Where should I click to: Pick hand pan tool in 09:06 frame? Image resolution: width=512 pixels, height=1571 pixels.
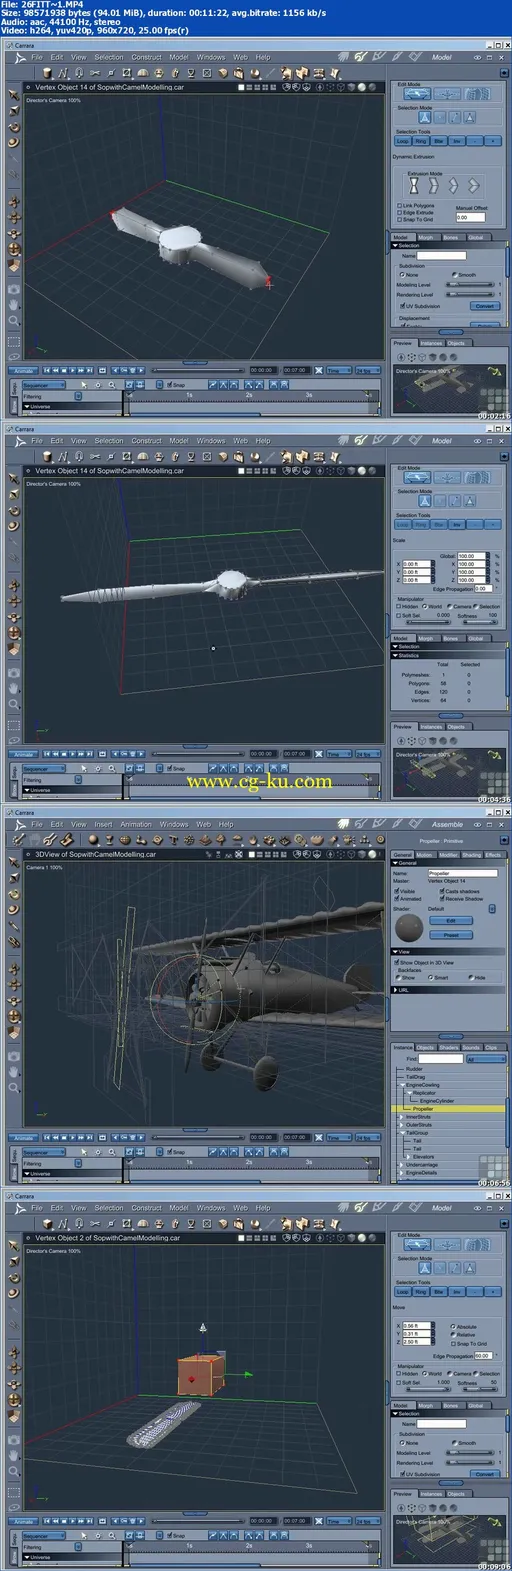coord(14,1455)
